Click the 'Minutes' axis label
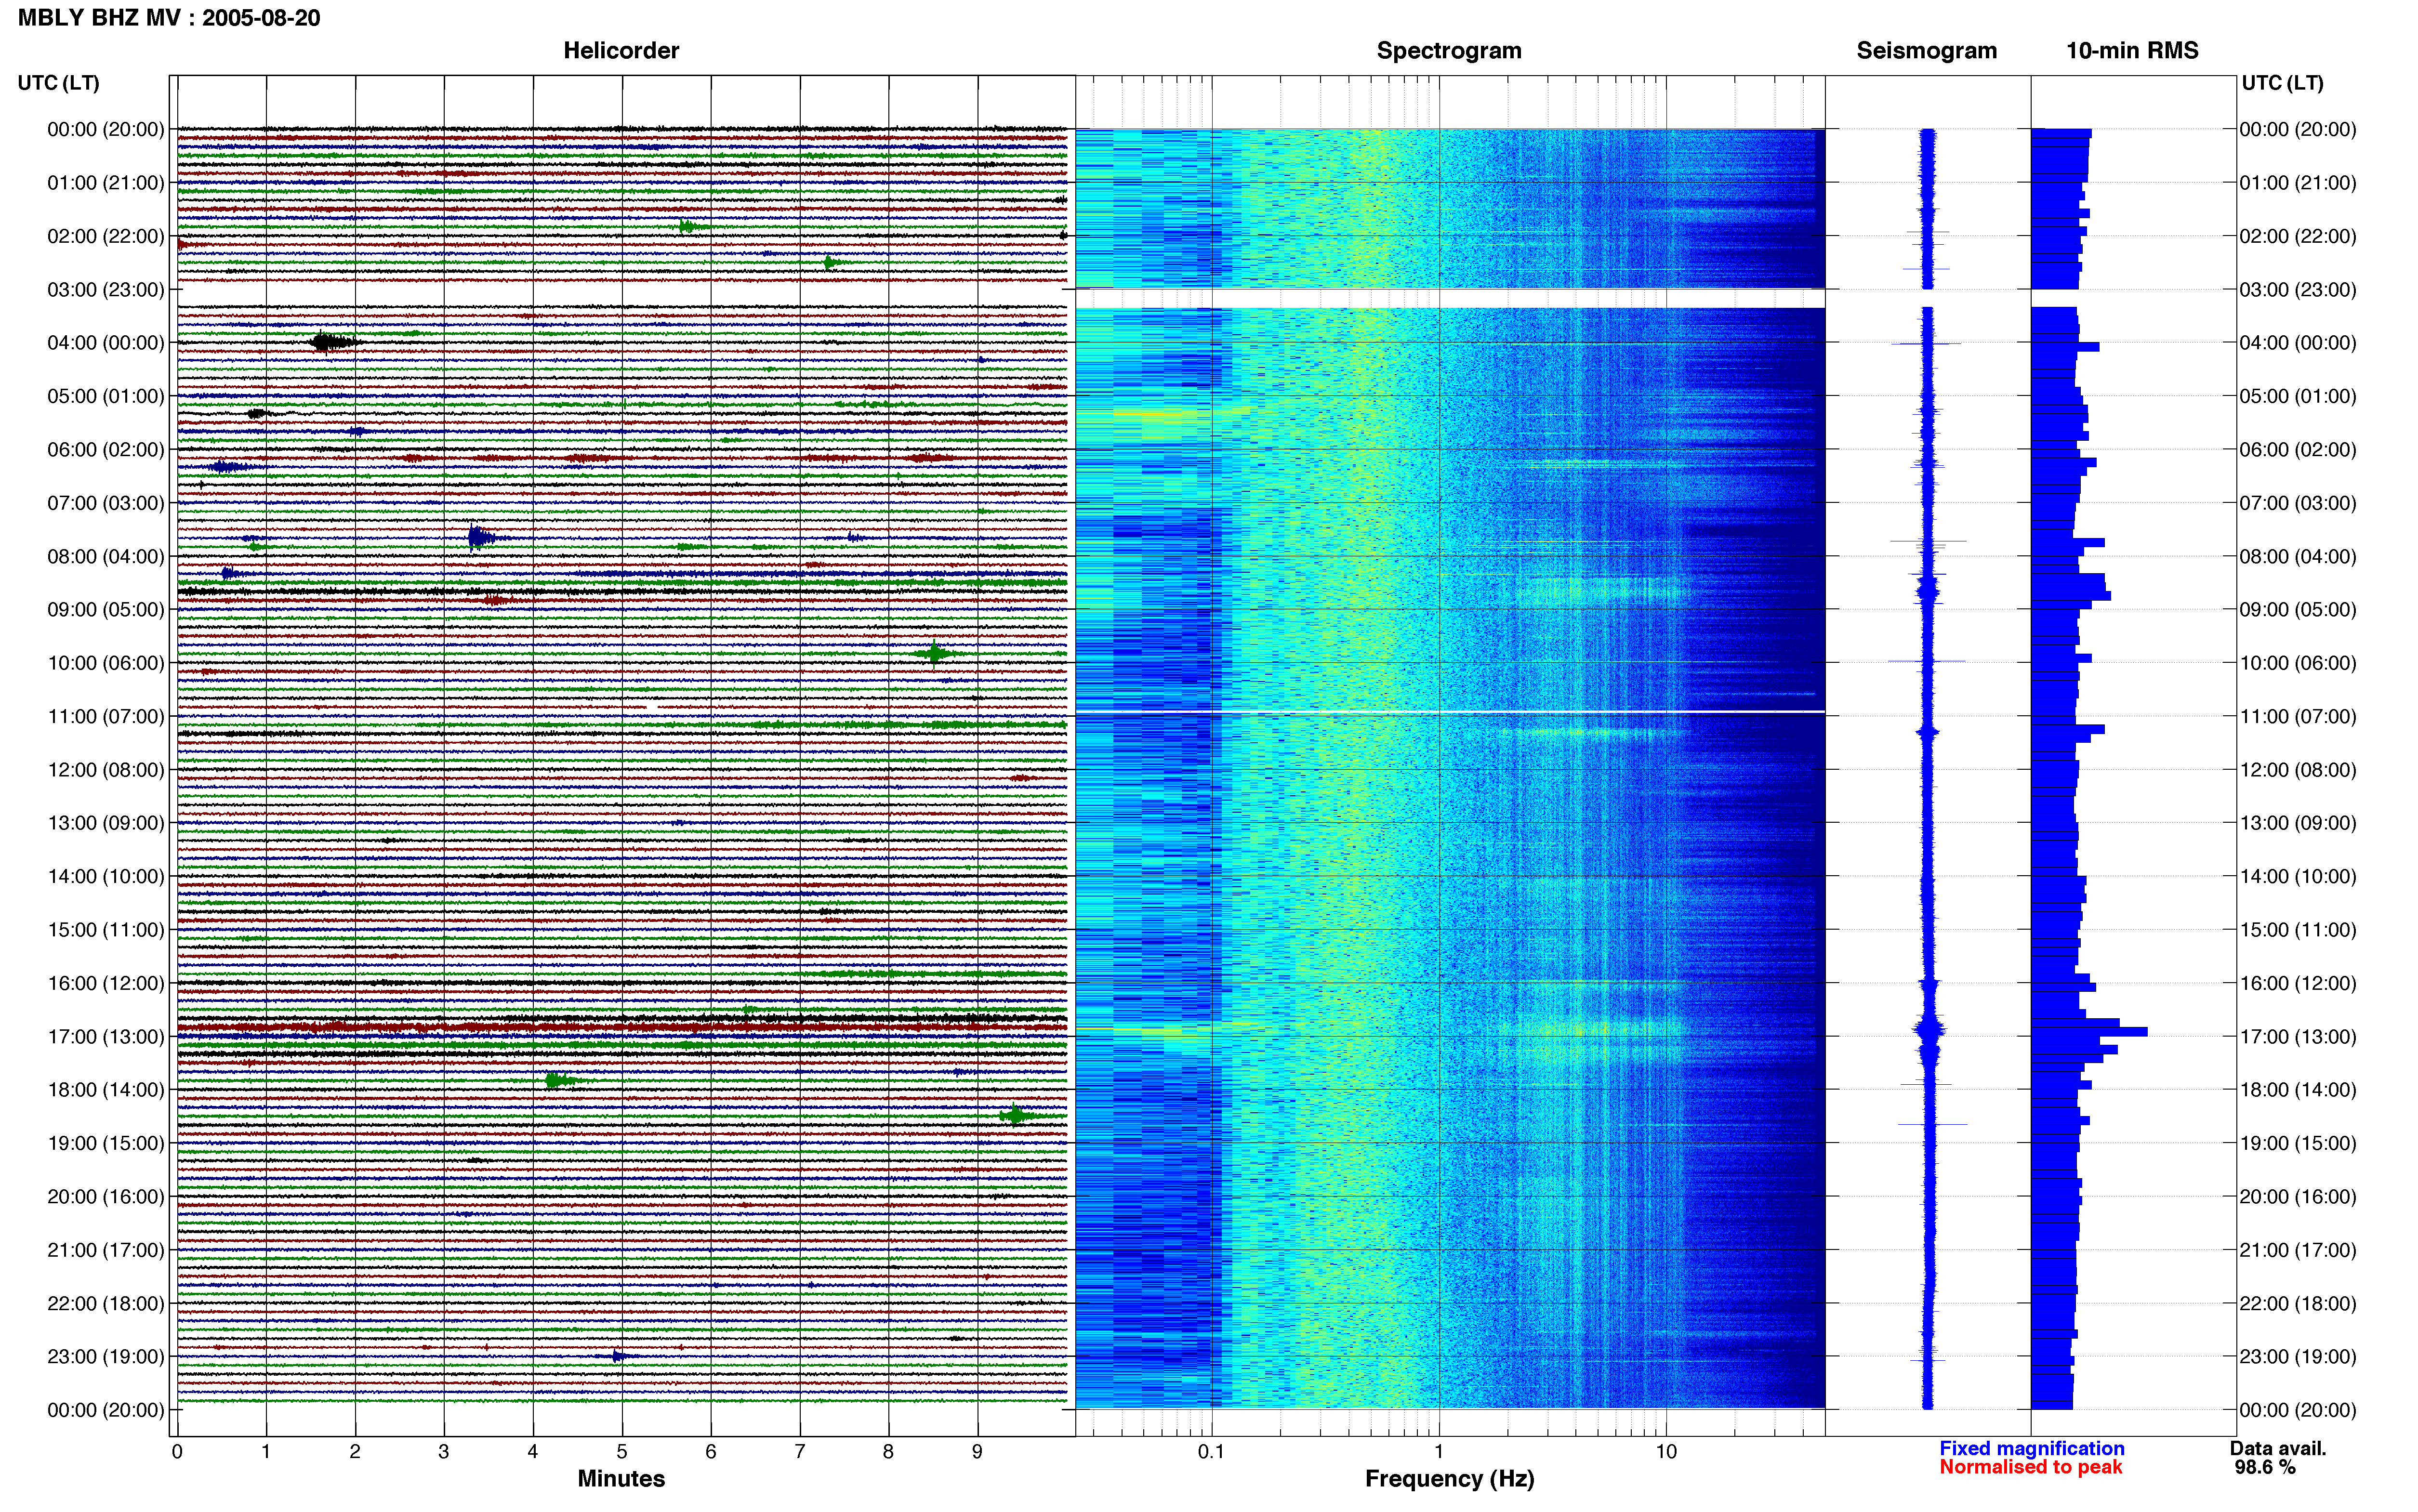Viewport: 2418px width, 1512px height. 621,1479
